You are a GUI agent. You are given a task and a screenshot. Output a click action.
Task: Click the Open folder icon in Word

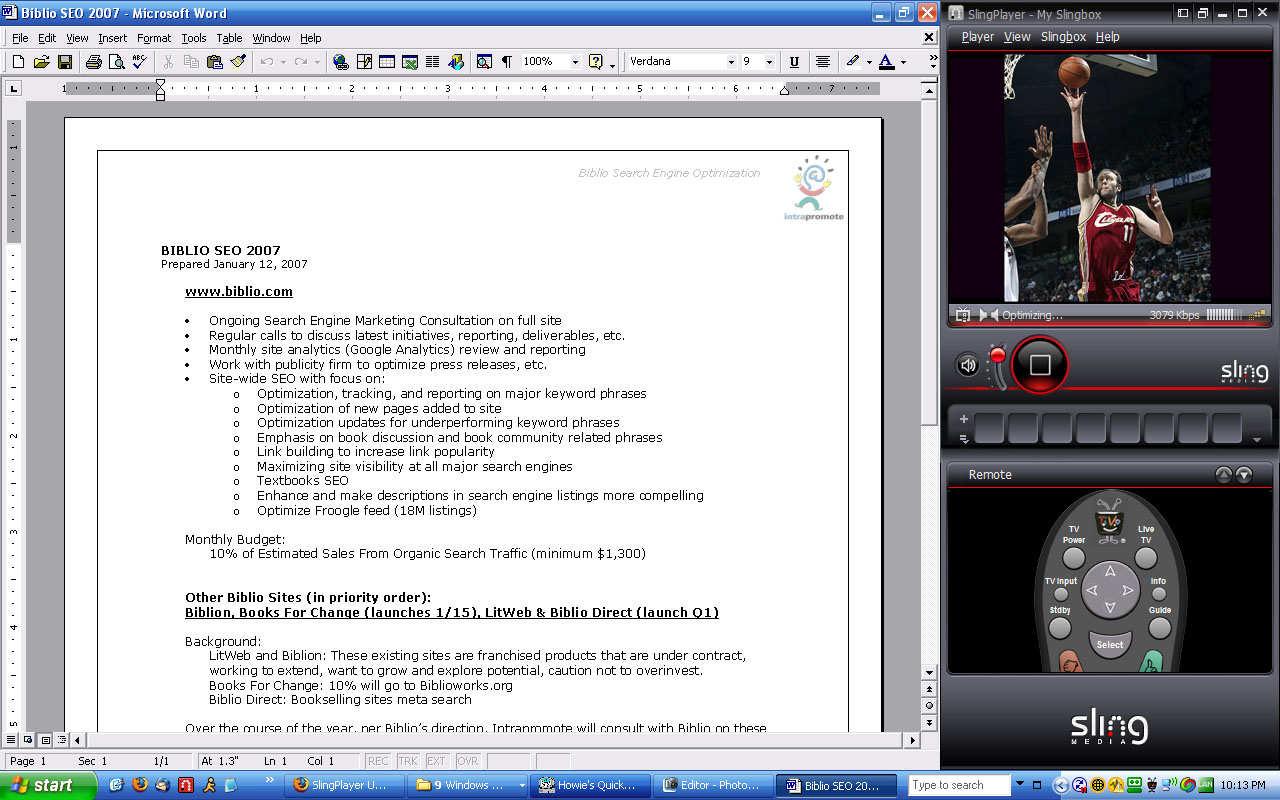(41, 62)
